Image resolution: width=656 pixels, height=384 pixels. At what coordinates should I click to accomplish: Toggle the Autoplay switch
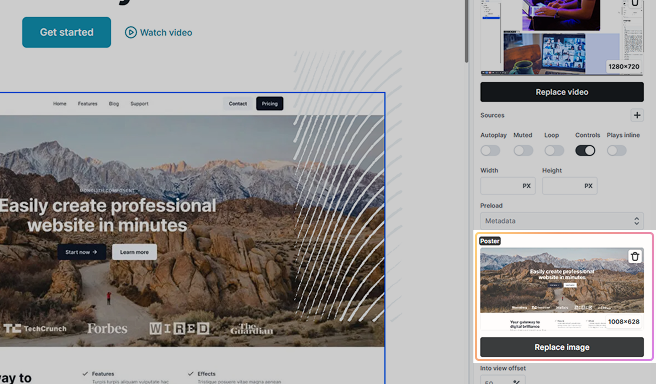(x=490, y=151)
